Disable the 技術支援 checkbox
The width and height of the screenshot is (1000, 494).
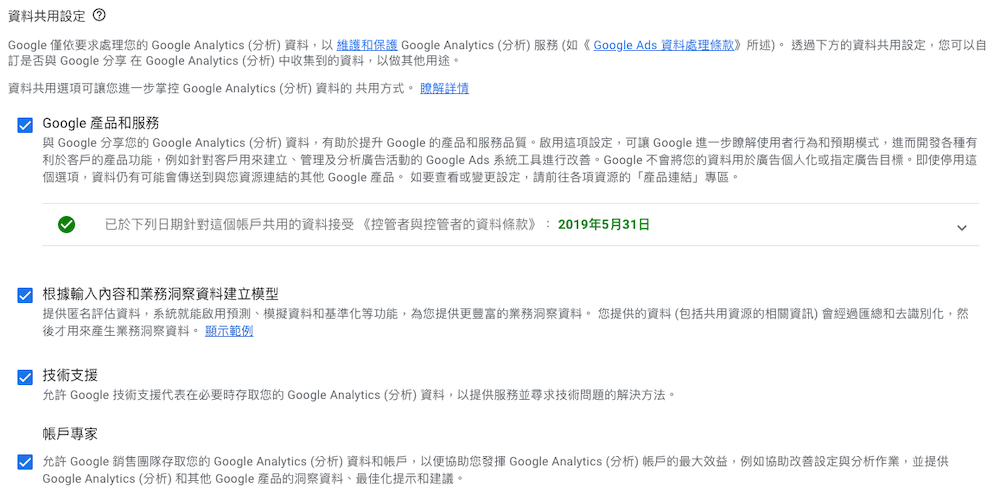pos(25,377)
